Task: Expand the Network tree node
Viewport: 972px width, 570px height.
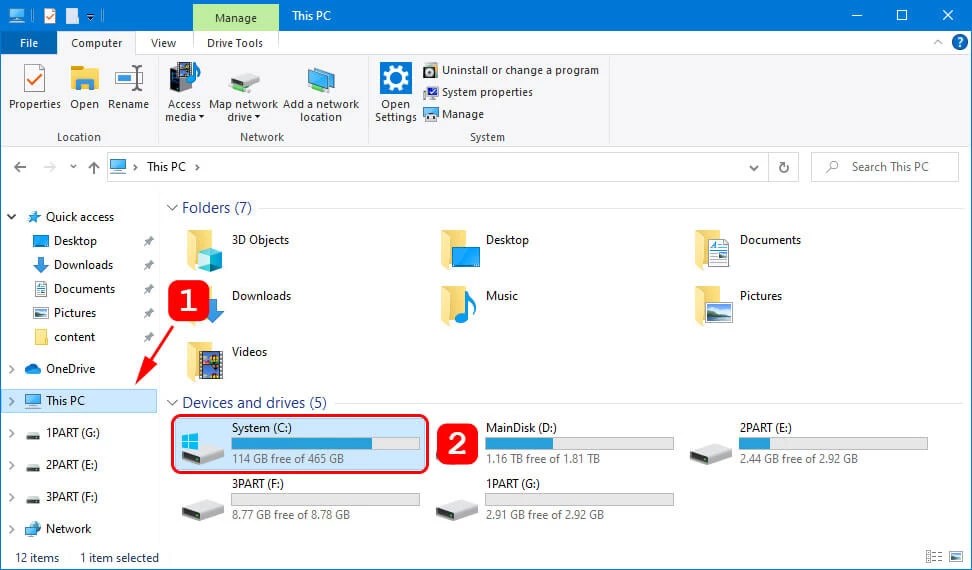Action: [11, 529]
